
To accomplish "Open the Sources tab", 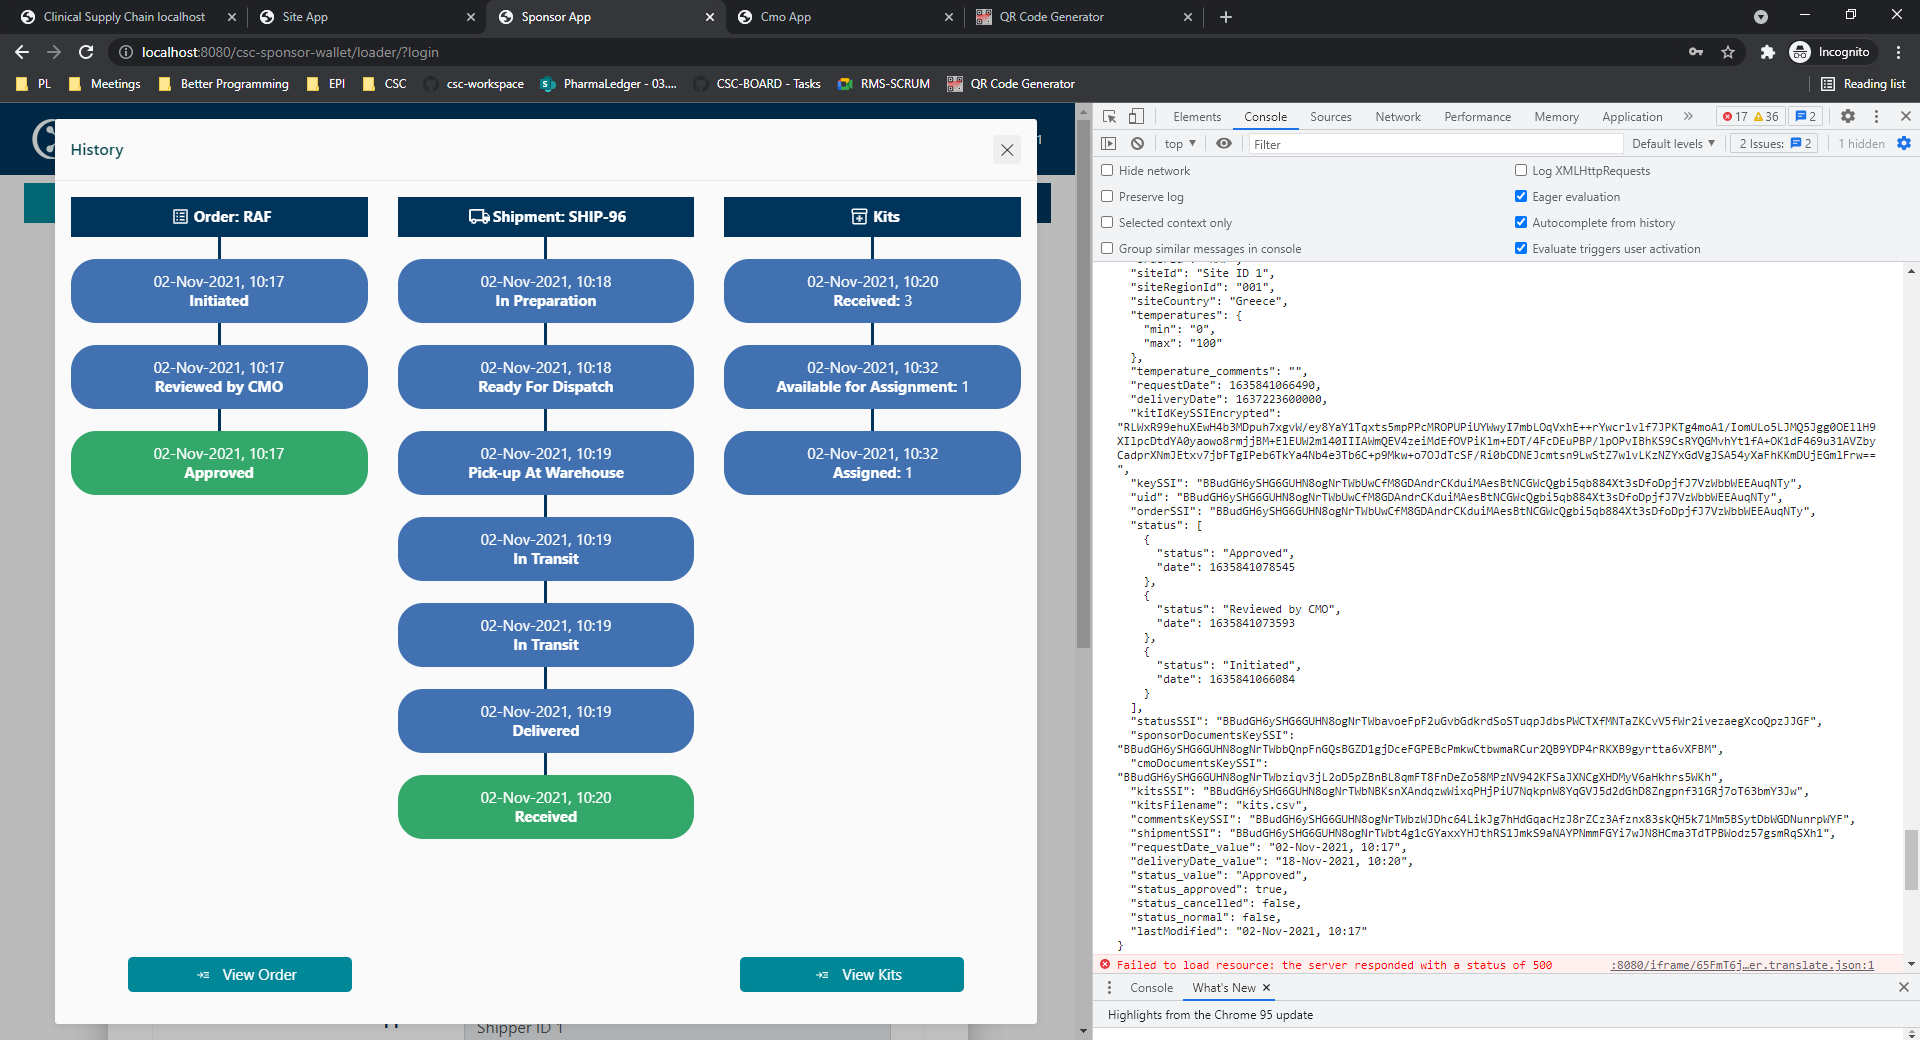I will click(1330, 116).
